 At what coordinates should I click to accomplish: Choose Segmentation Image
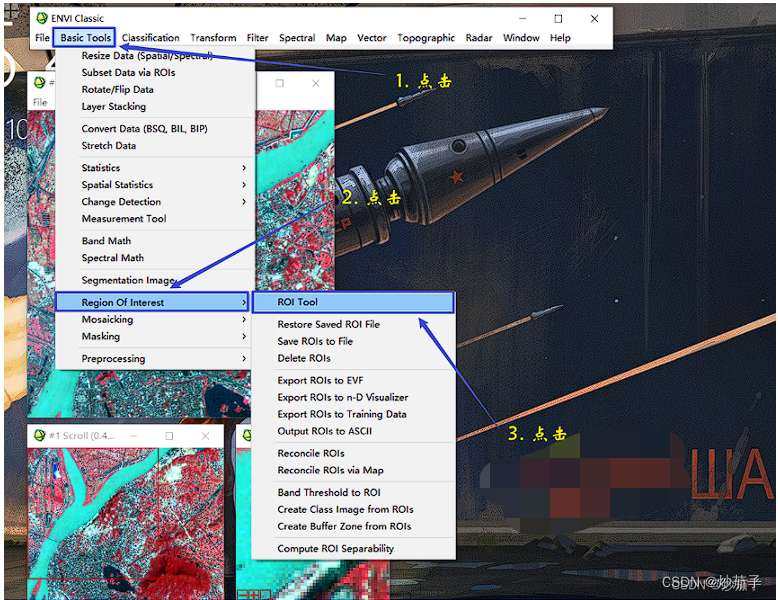(x=155, y=280)
